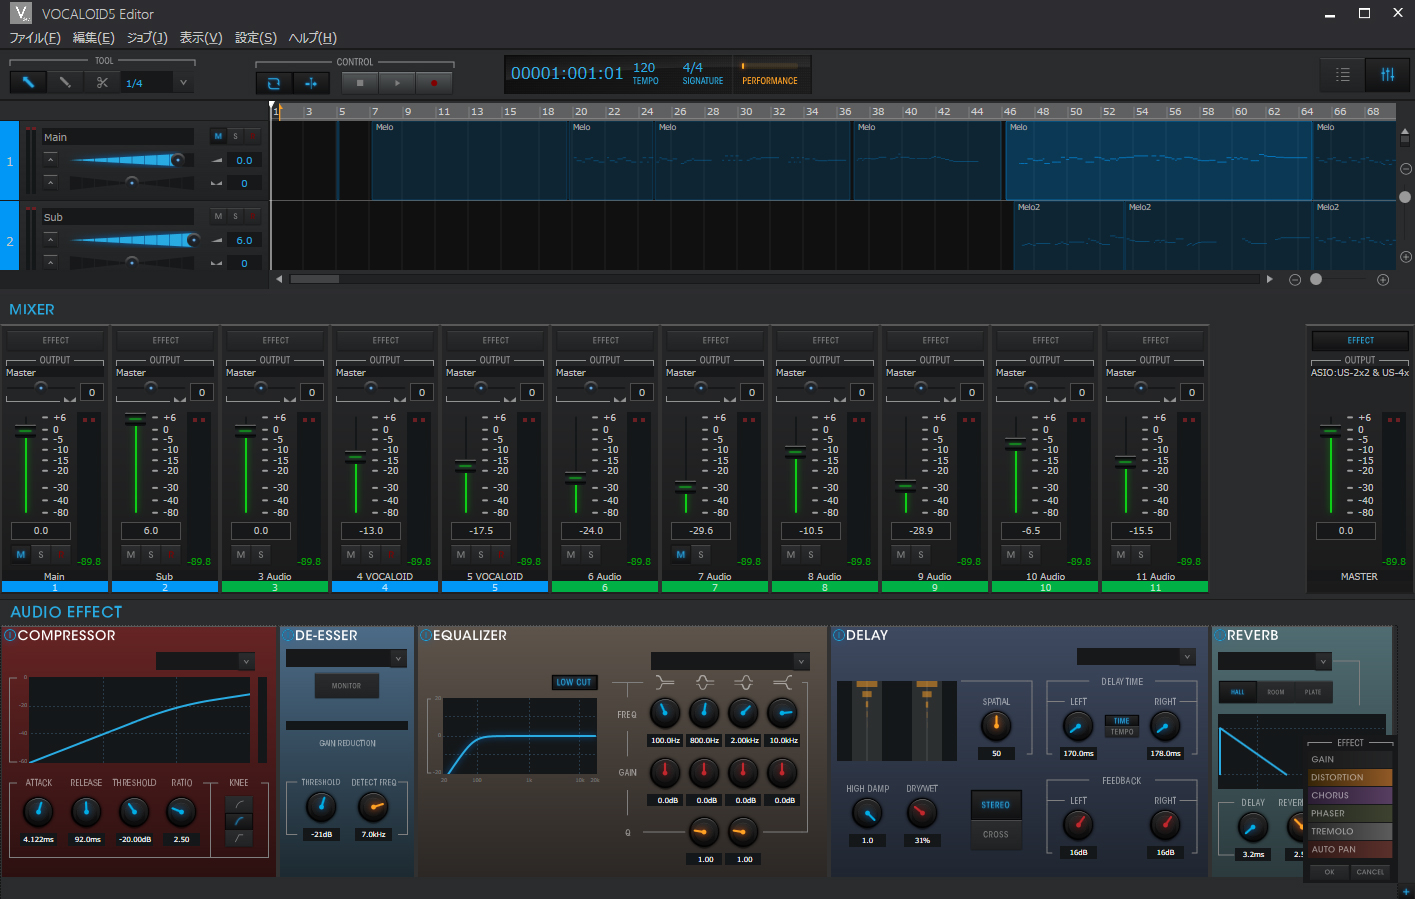Collapse the Sub track pan row expander

coord(50,262)
